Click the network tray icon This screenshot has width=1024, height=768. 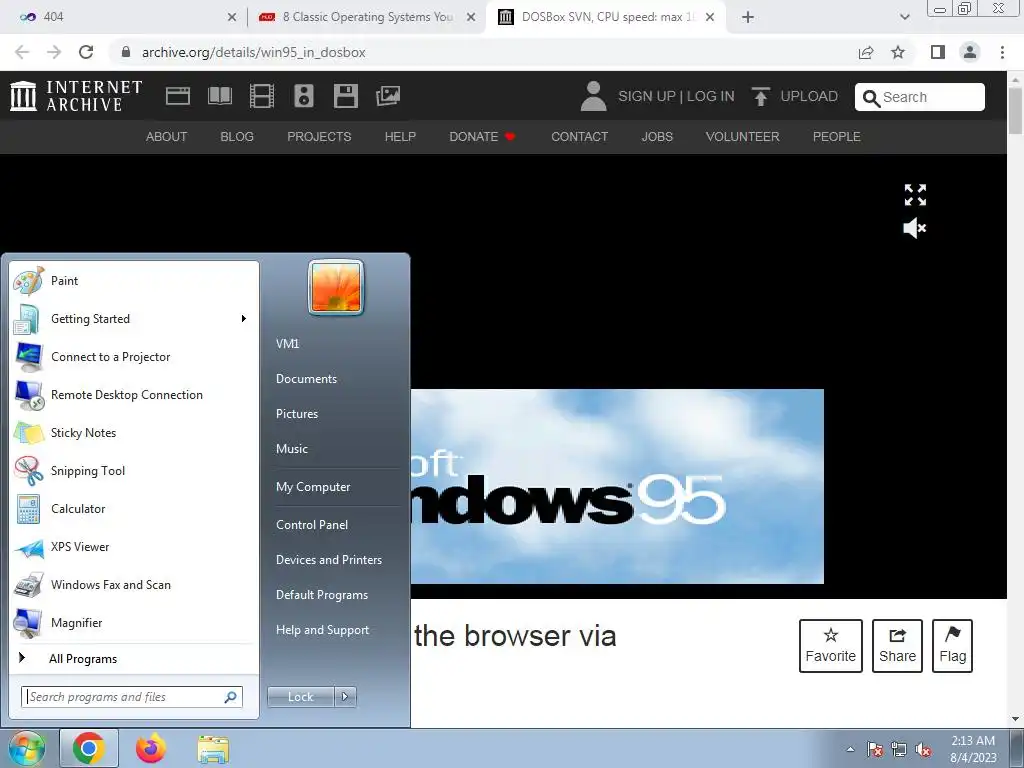[x=899, y=749]
